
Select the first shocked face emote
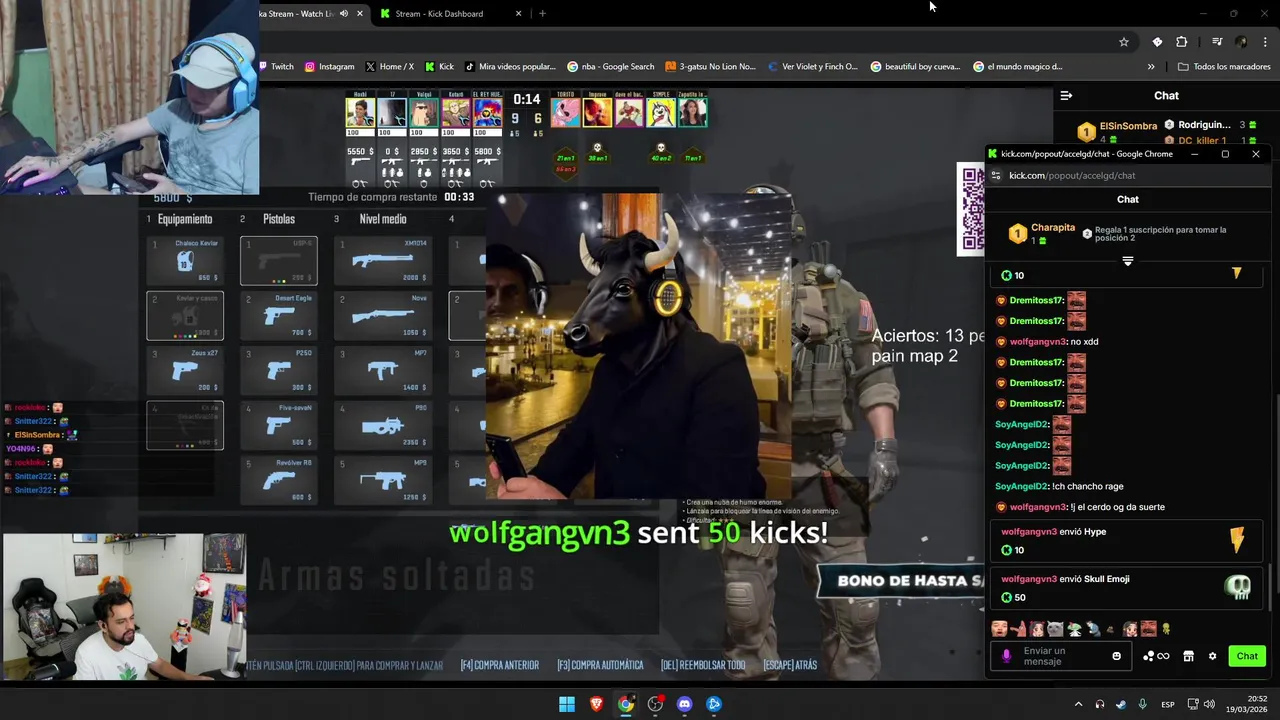(x=999, y=629)
